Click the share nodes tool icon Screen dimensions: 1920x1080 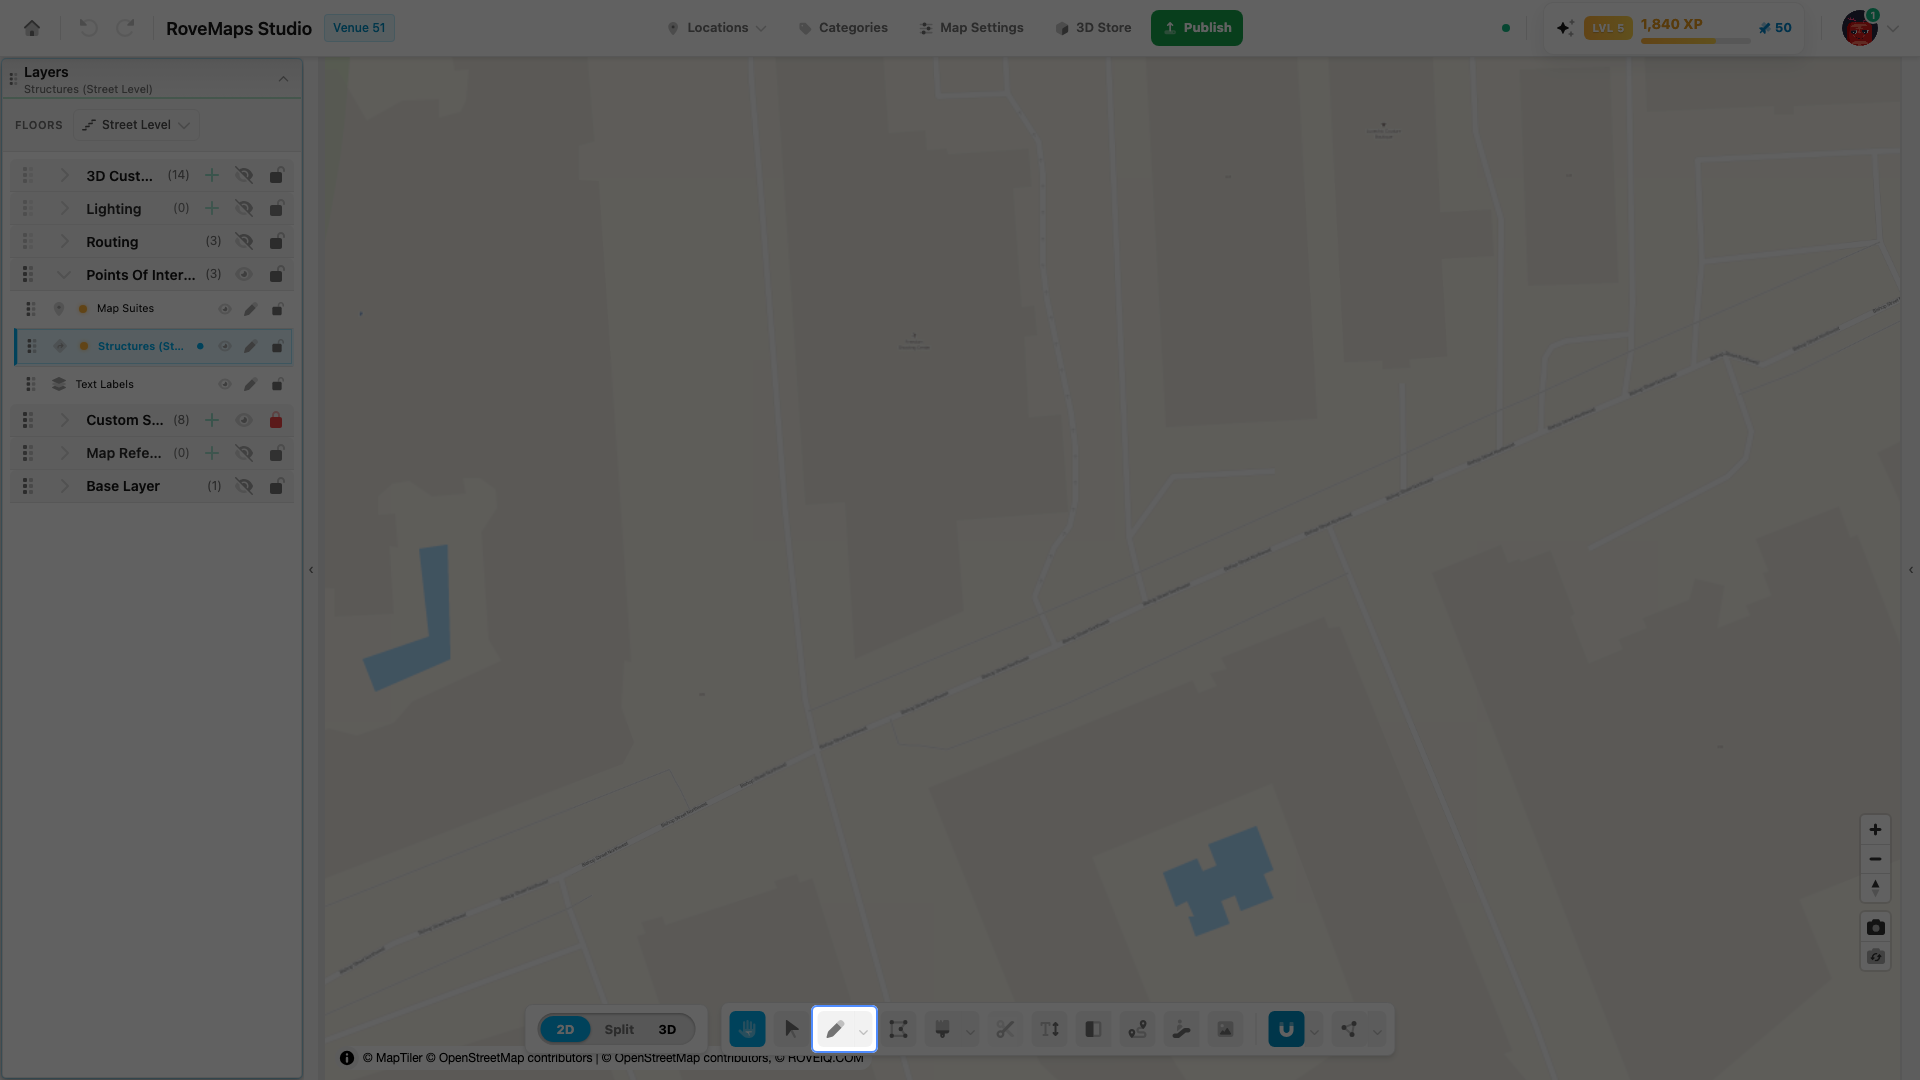coord(1349,1029)
